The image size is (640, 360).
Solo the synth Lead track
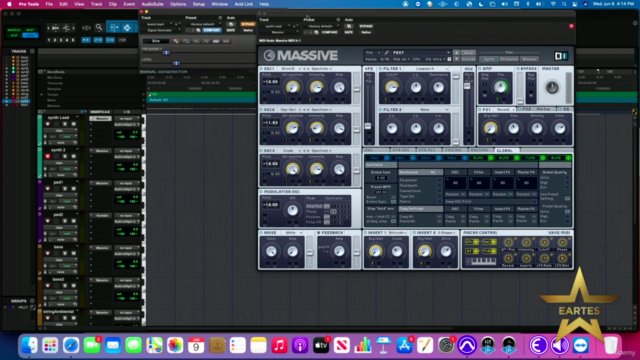[x=64, y=124]
